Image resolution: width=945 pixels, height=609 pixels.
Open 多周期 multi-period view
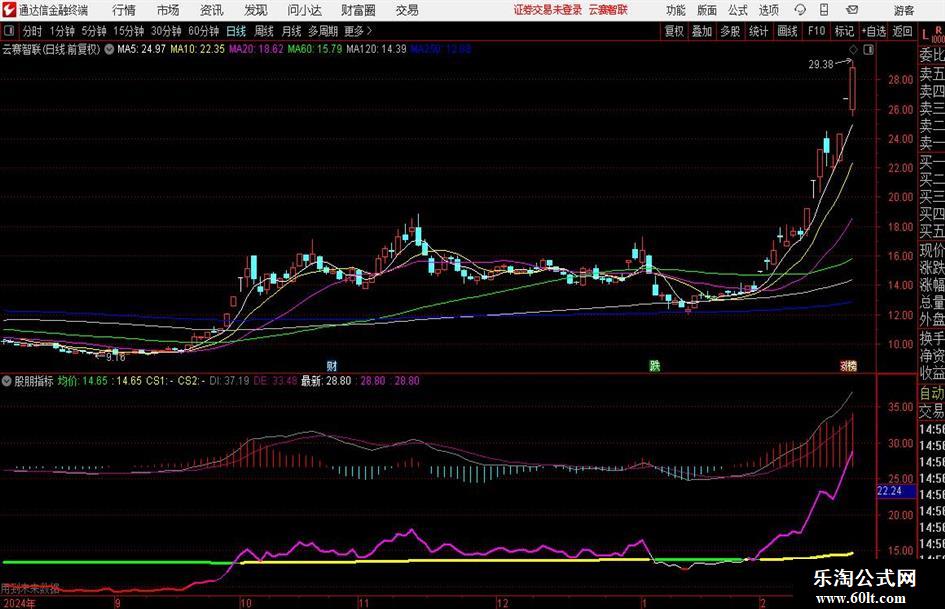click(x=323, y=31)
